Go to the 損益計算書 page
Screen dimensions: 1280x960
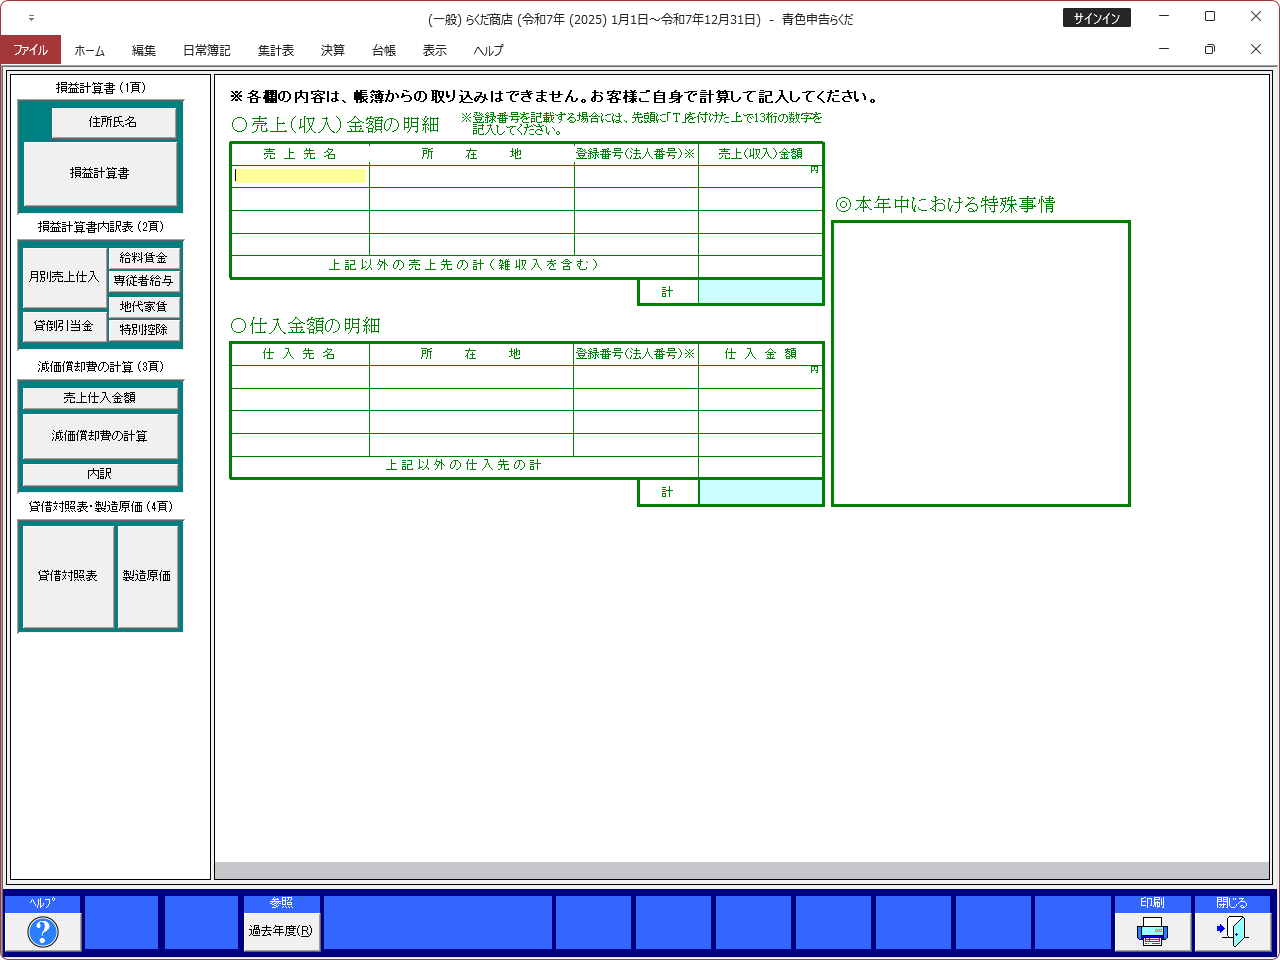click(x=100, y=173)
